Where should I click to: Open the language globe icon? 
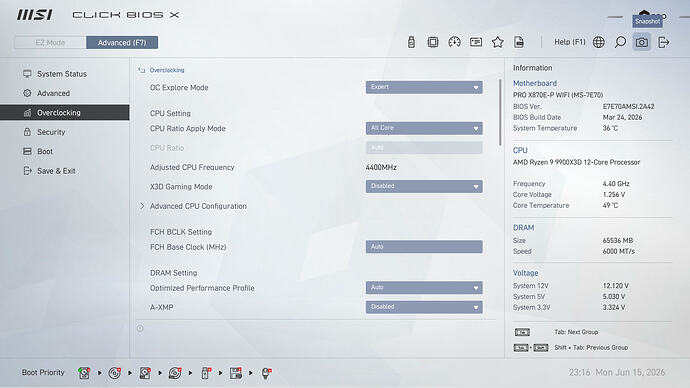point(598,42)
